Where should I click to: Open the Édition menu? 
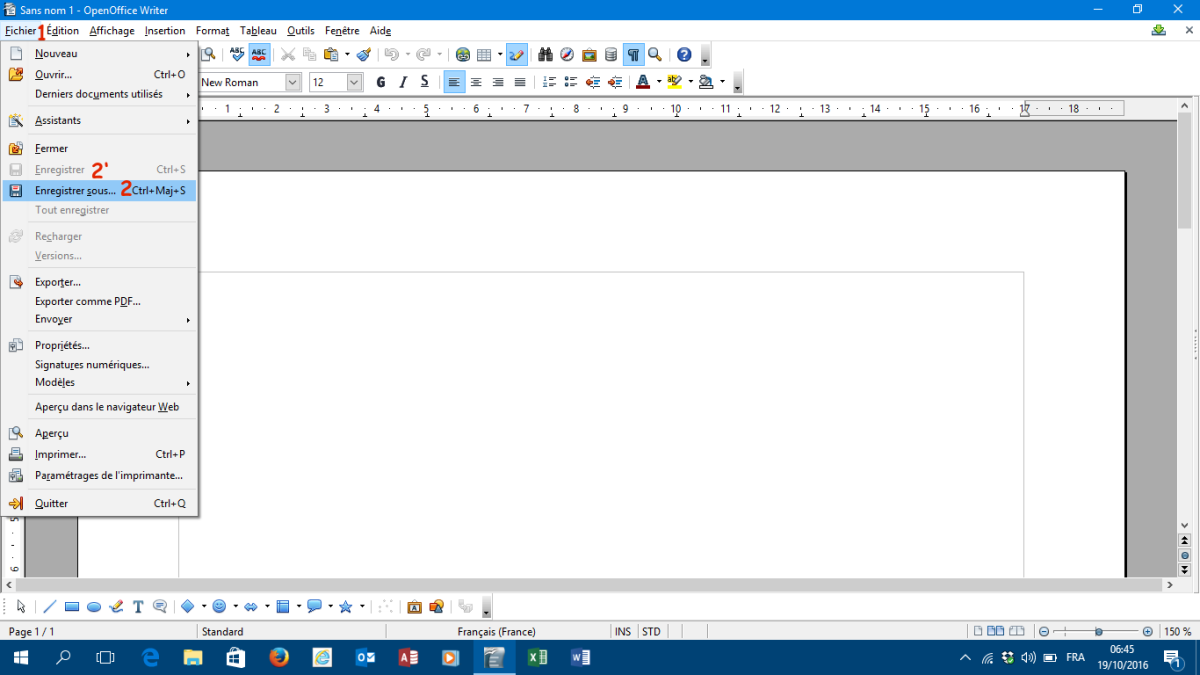(63, 31)
